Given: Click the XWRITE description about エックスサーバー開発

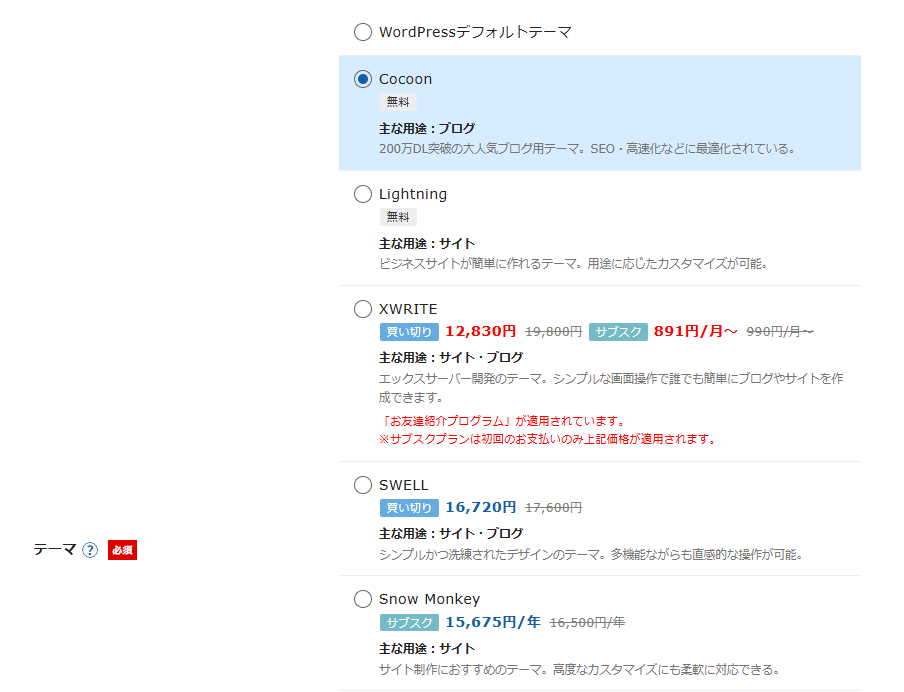Looking at the screenshot, I should tap(611, 388).
